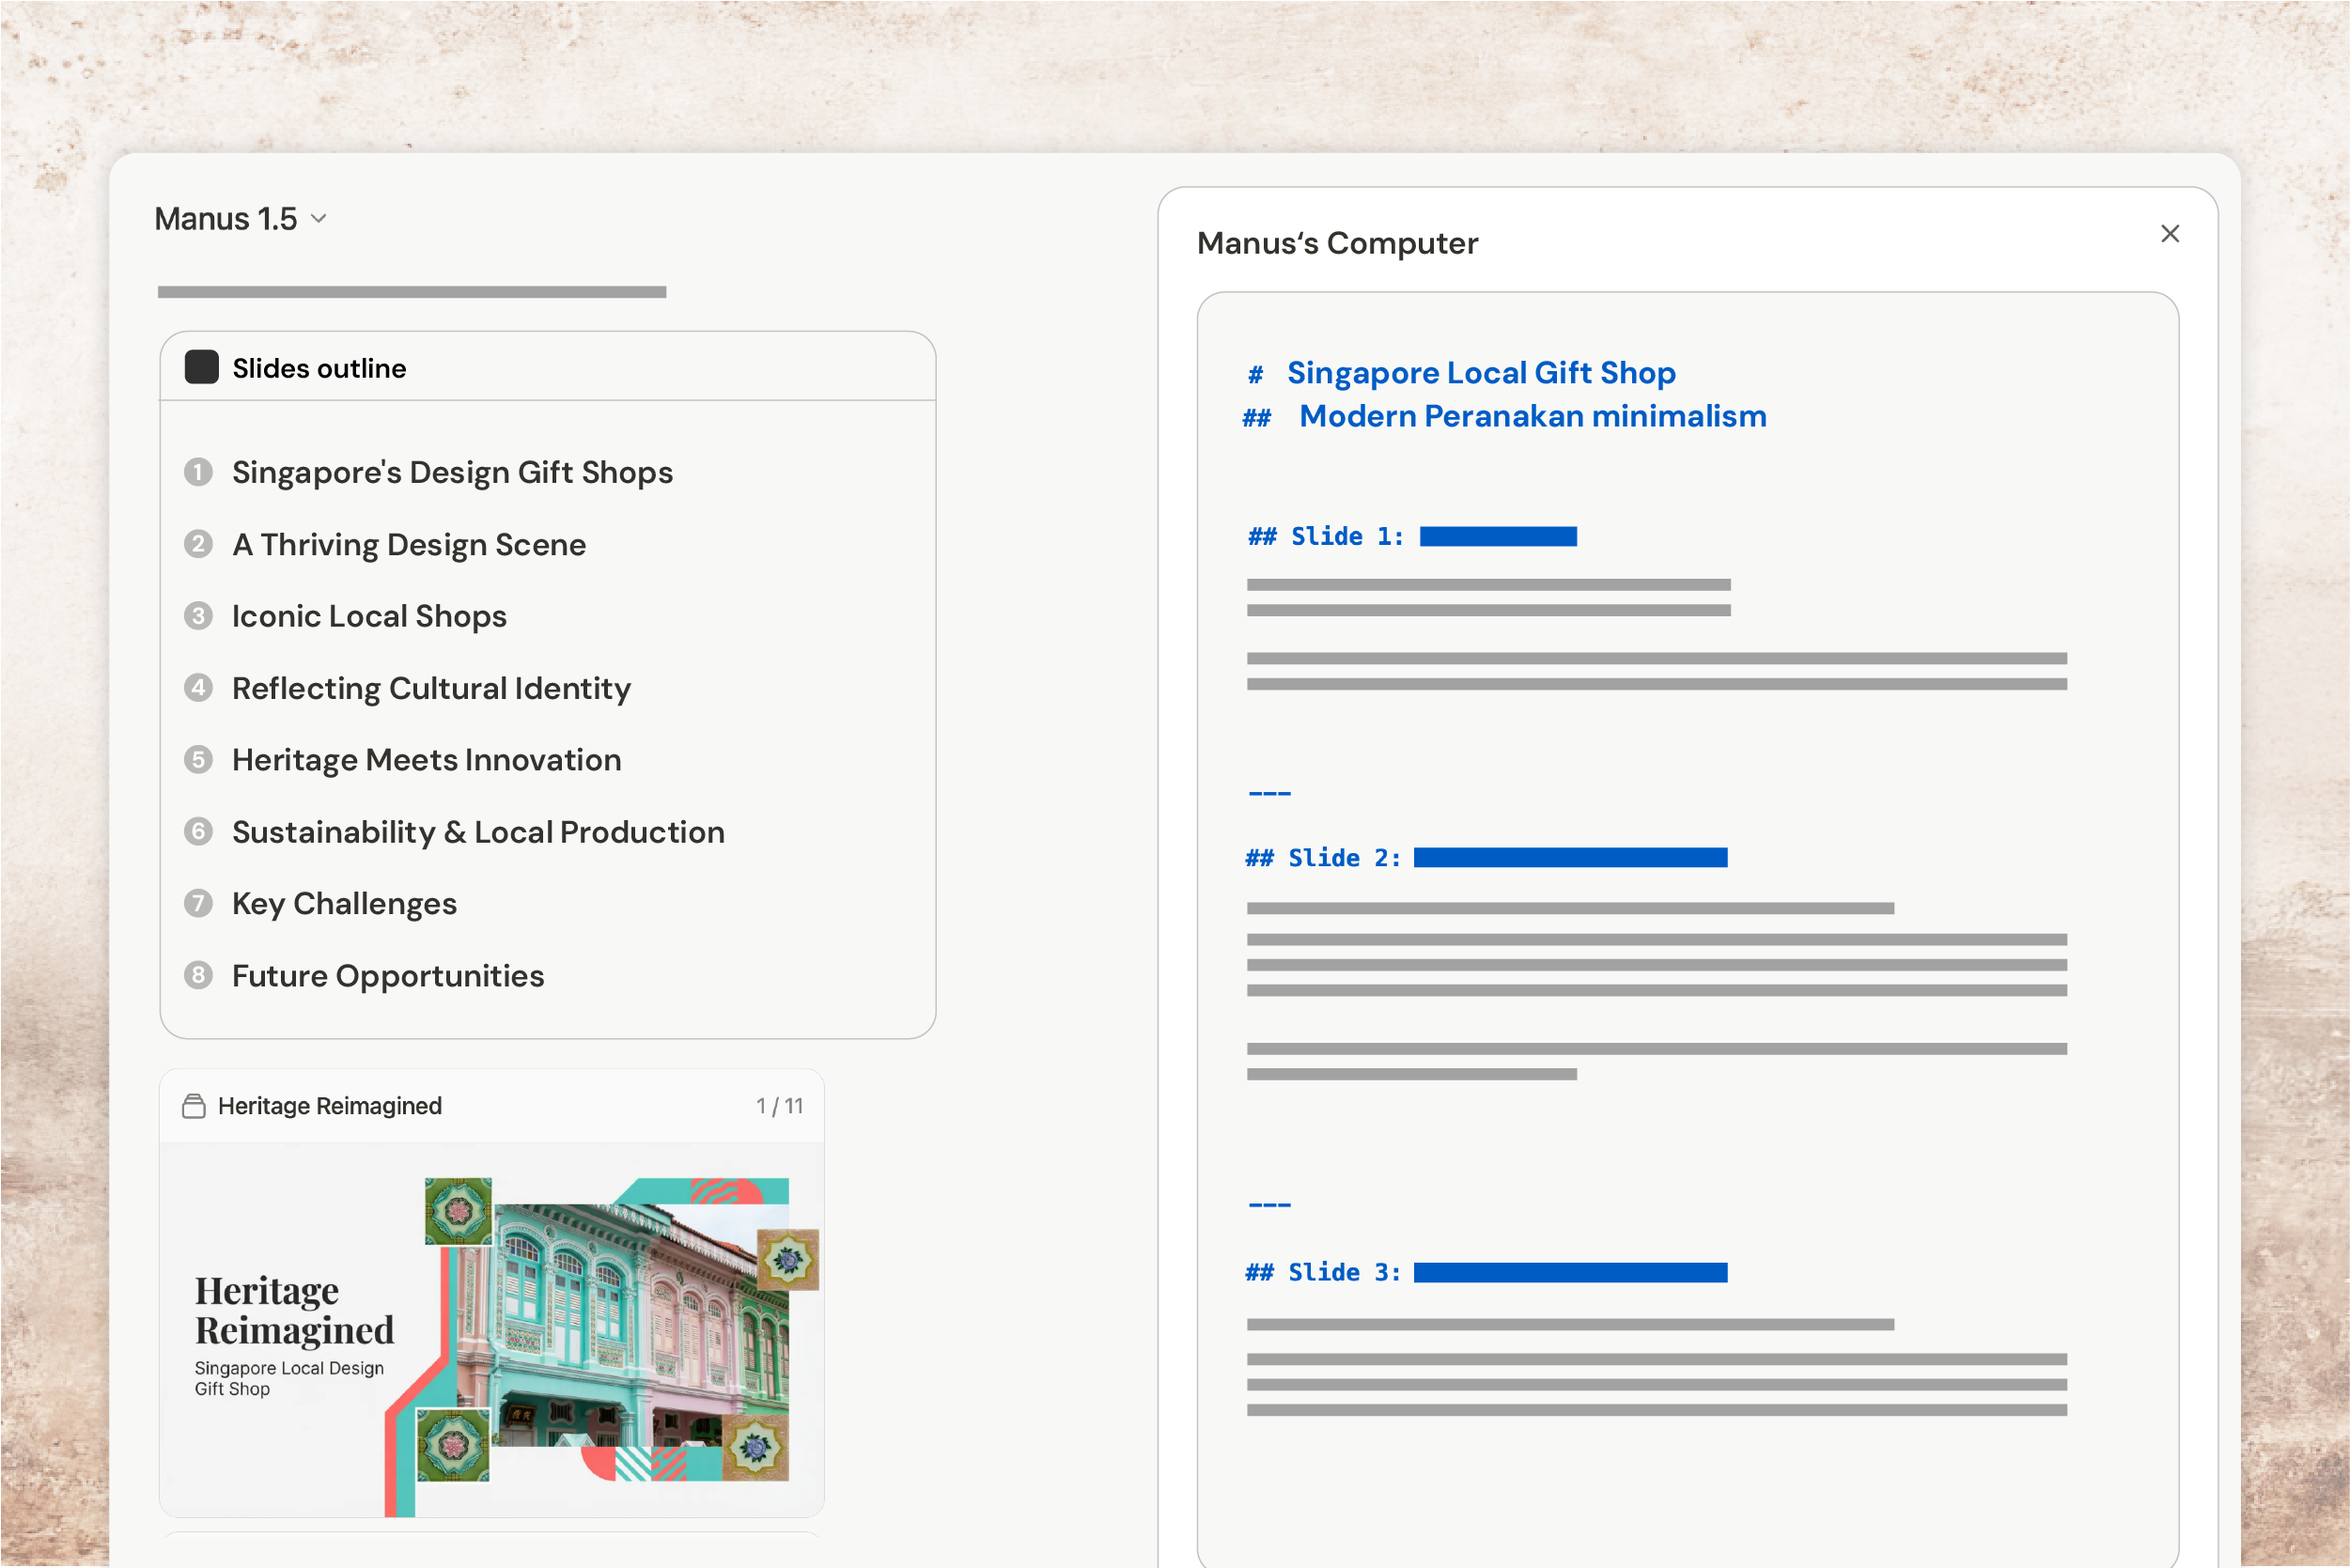Click the black Slides outline icon
The height and width of the screenshot is (1568, 2350).
click(201, 367)
